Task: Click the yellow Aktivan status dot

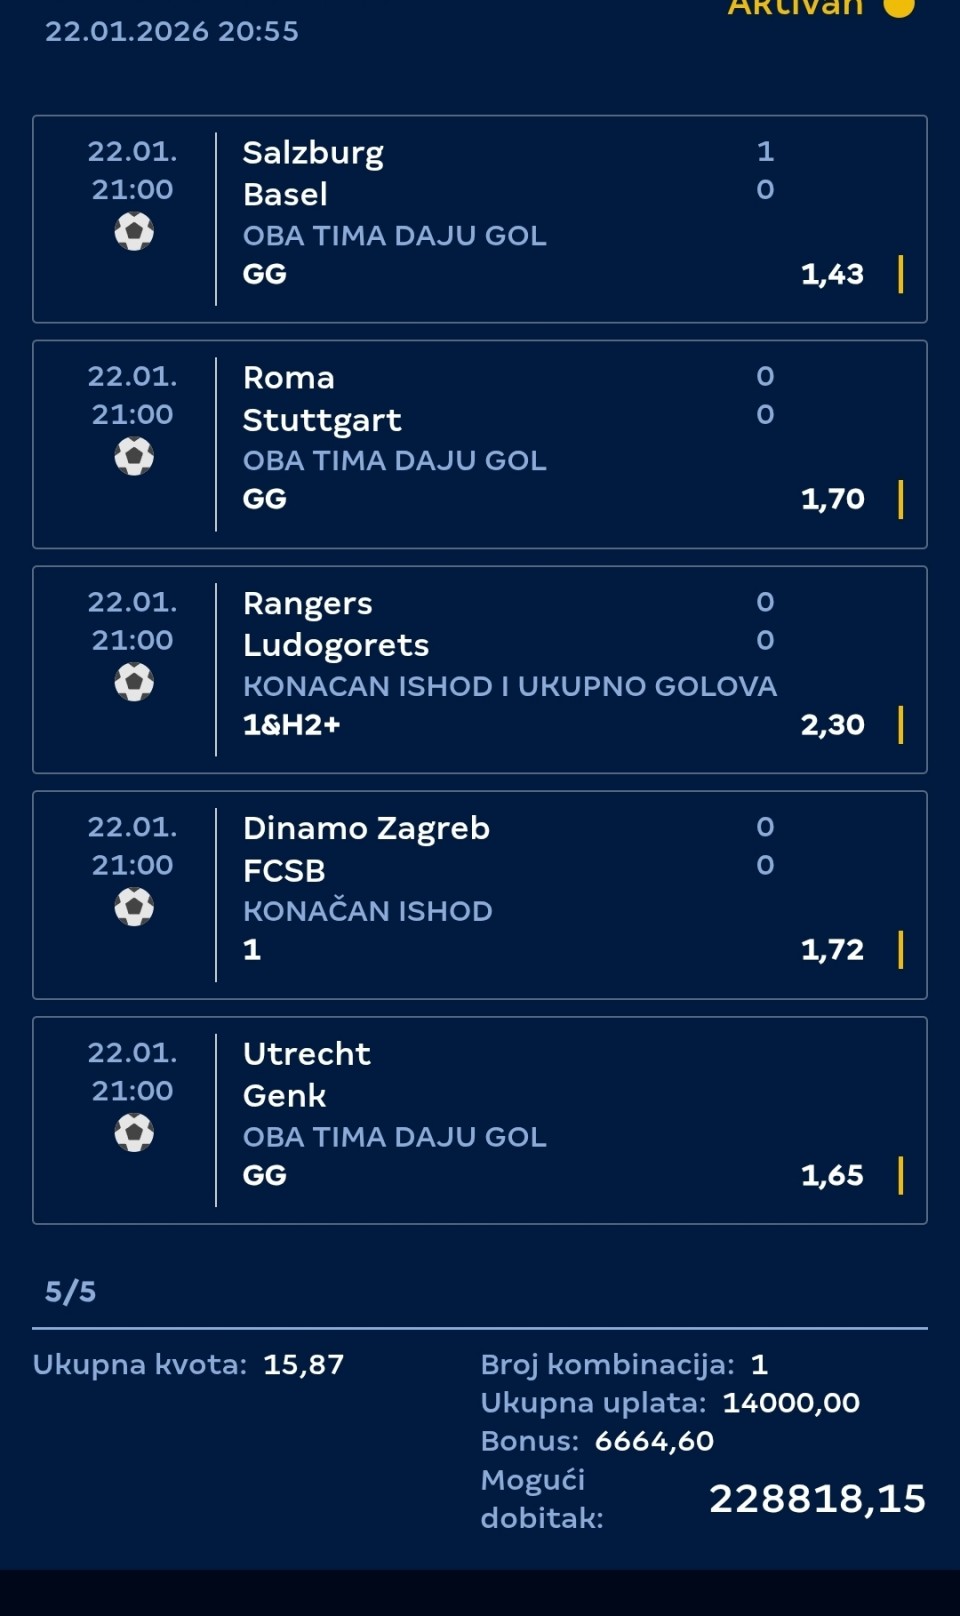Action: 899,7
